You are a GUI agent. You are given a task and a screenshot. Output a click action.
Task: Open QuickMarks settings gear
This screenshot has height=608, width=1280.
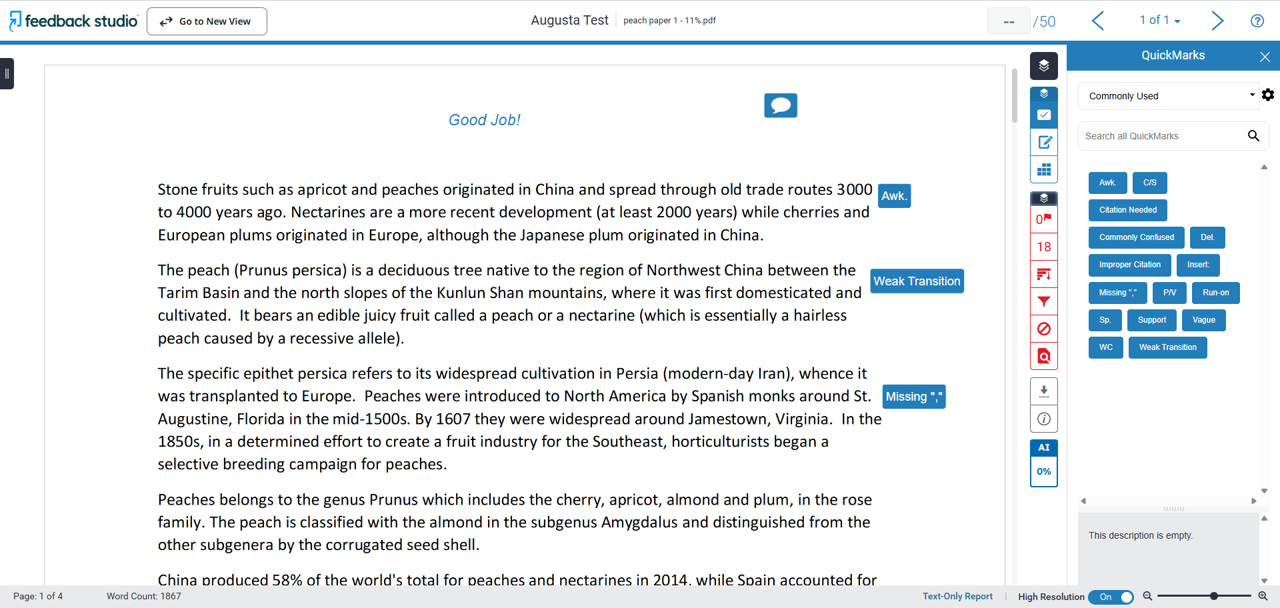point(1268,95)
